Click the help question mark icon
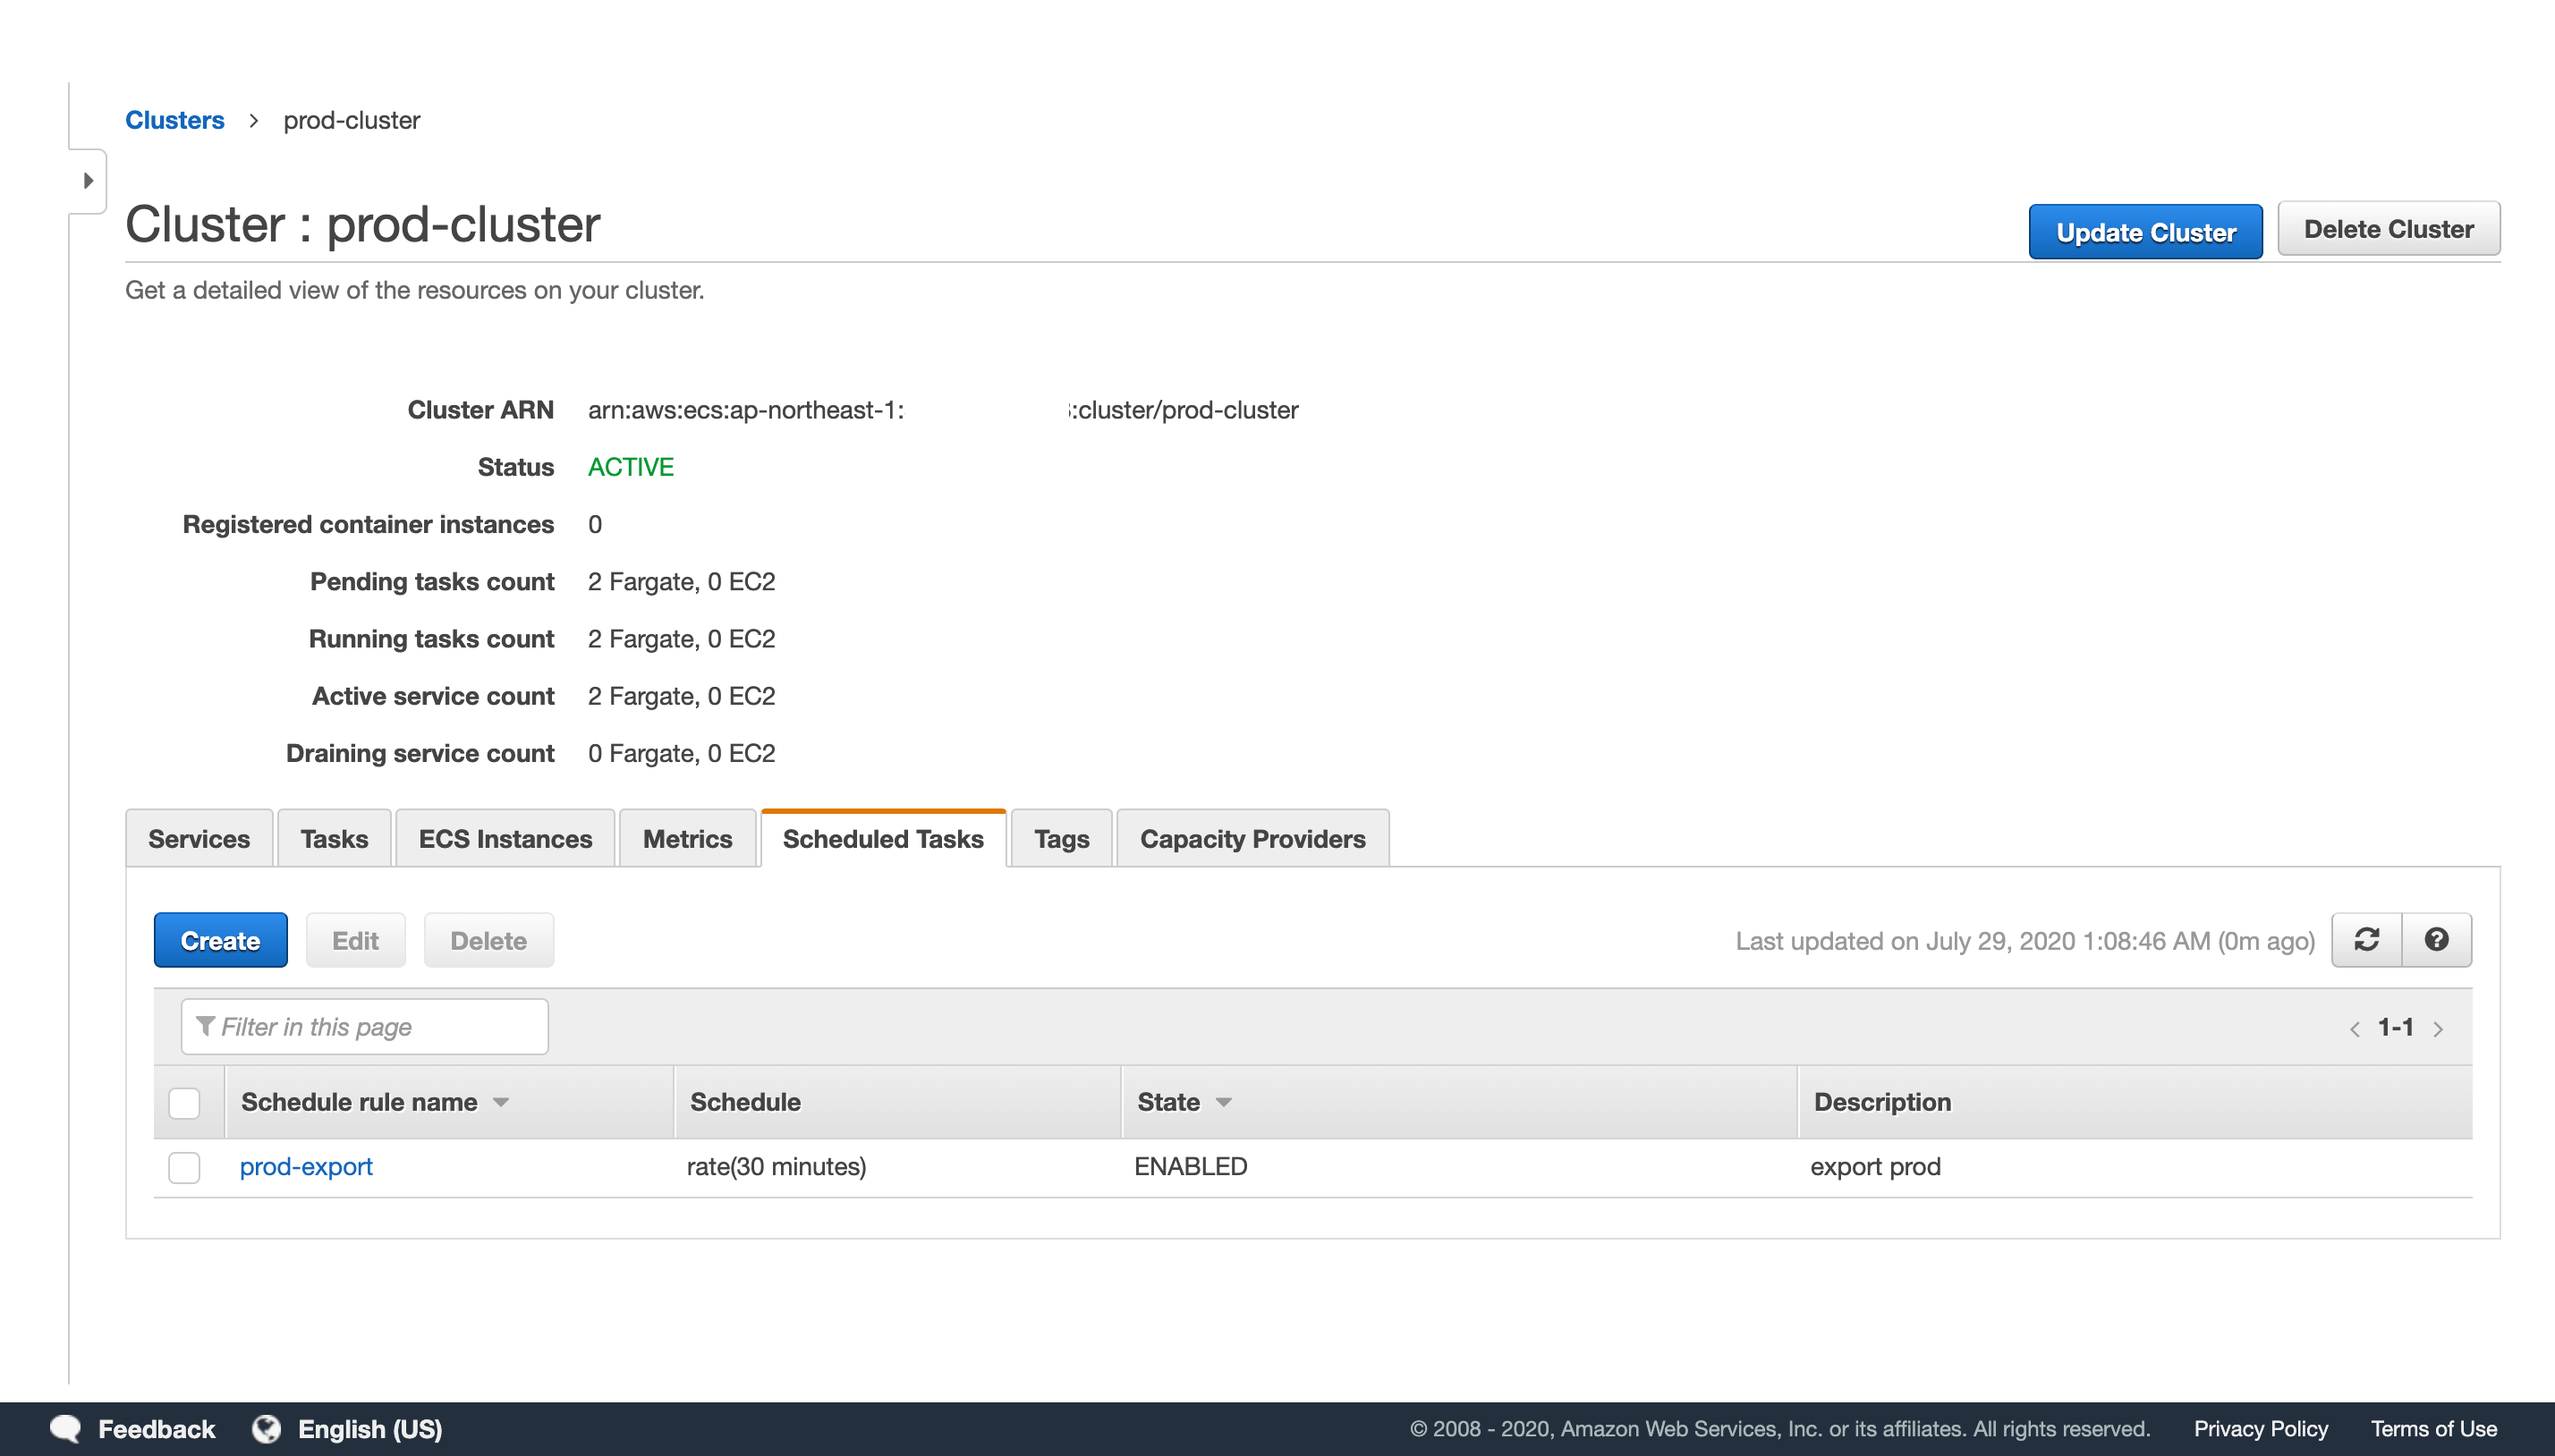The width and height of the screenshot is (2555, 1456). coord(2436,939)
